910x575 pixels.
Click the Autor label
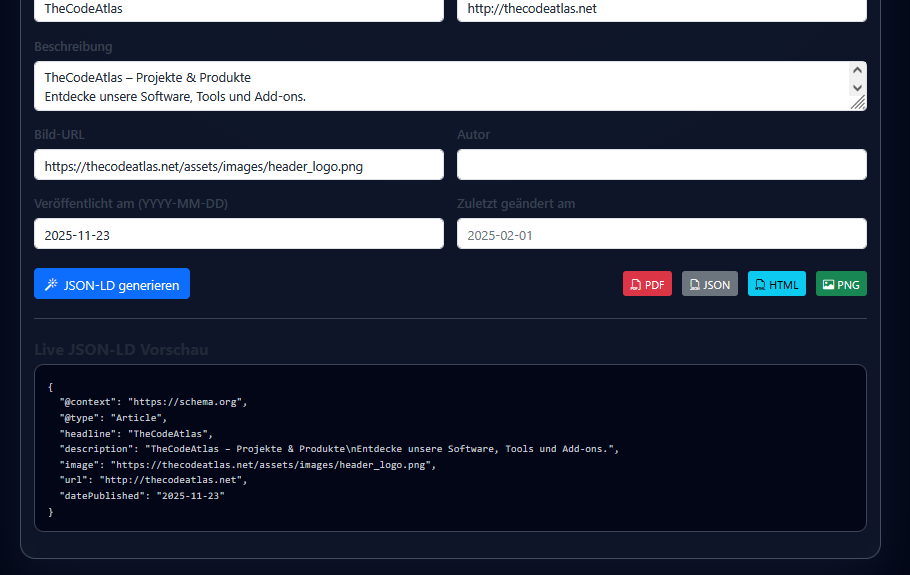[x=474, y=135]
